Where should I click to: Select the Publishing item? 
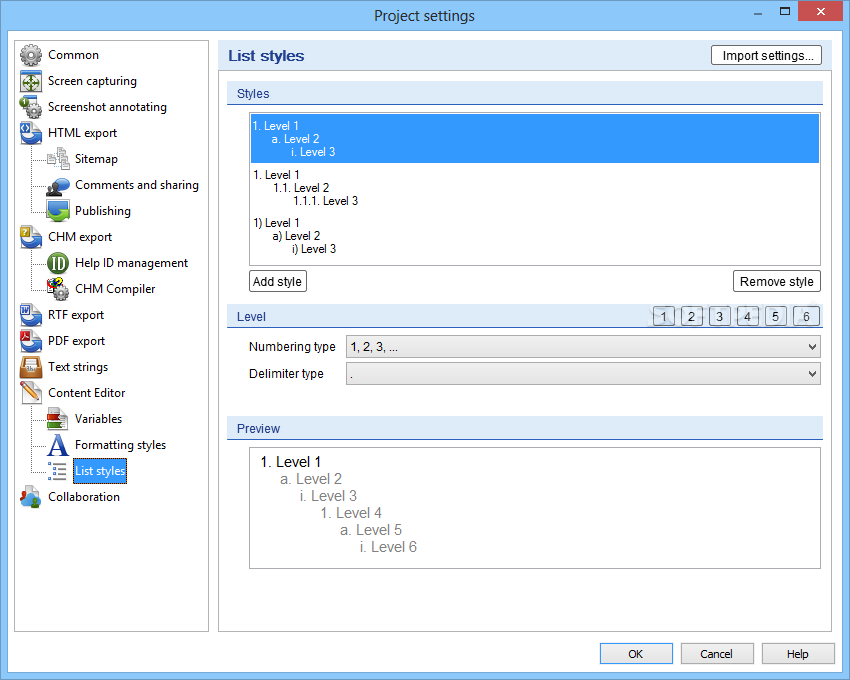click(102, 211)
